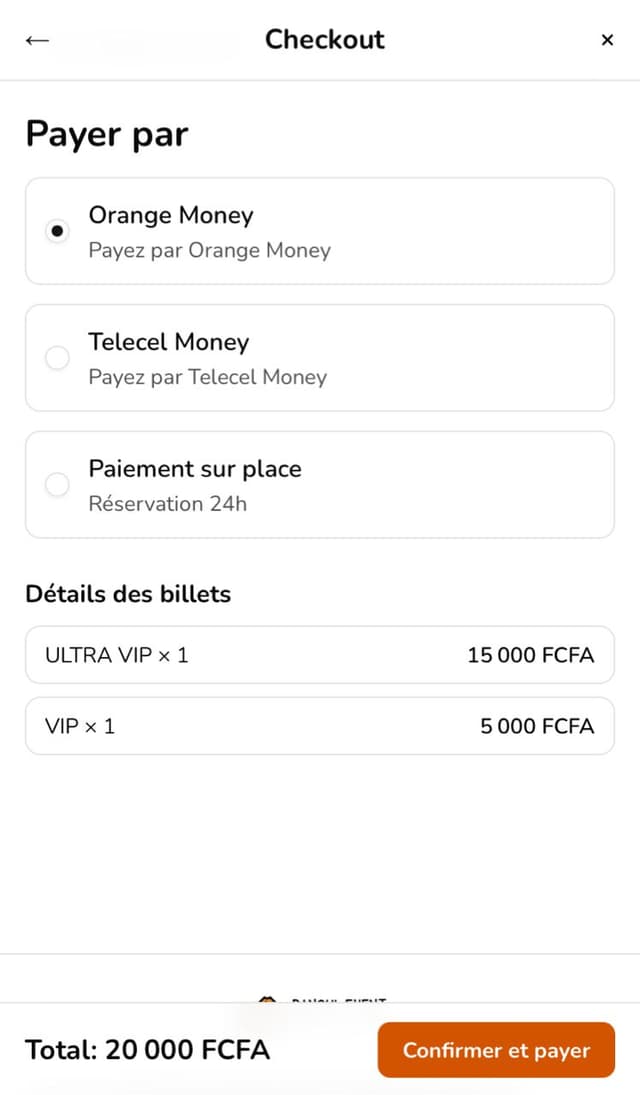Tap the Paiement sur place option title

[x=195, y=469]
